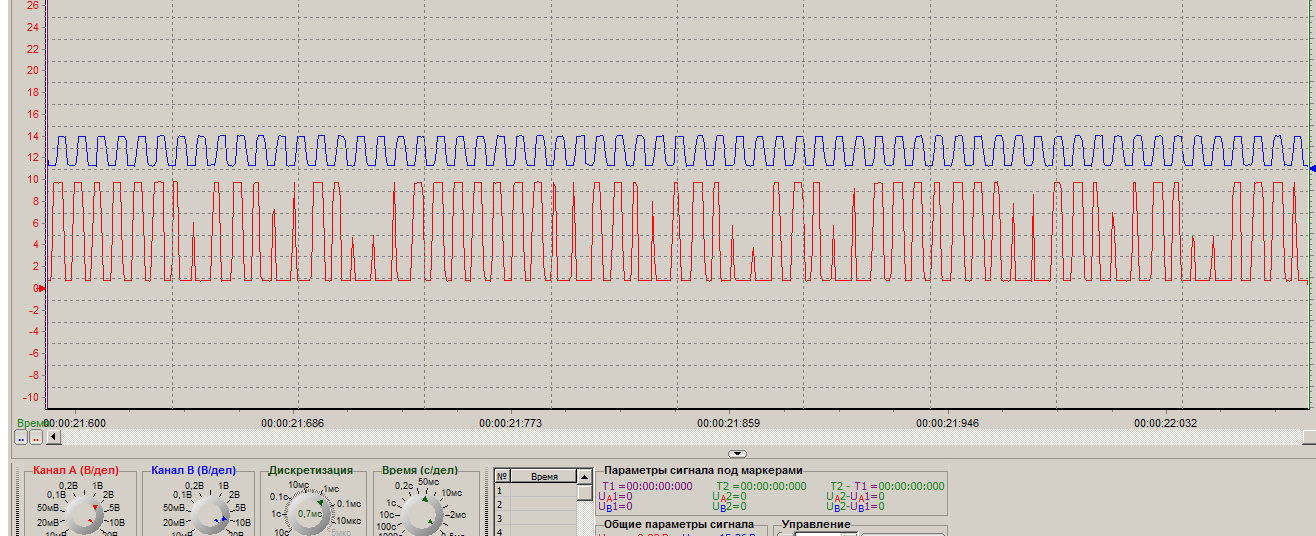The height and width of the screenshot is (536, 1316).
Task: Click the UA1=0 reading
Action: point(615,496)
